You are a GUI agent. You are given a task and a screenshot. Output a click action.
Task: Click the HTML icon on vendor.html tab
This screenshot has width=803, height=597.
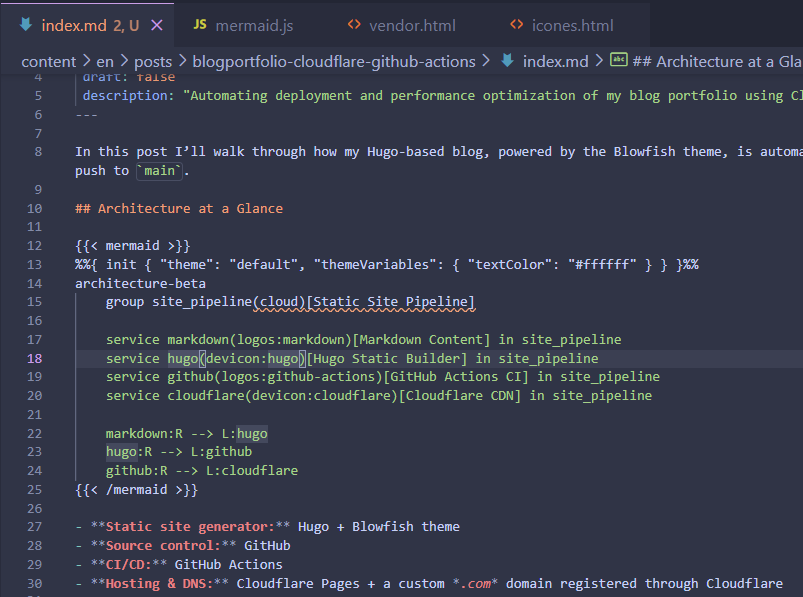point(356,26)
